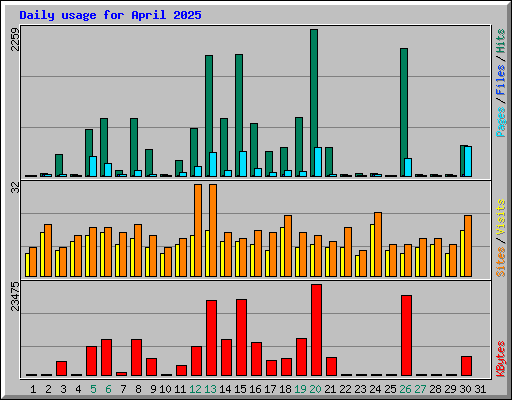Select the orange visits bar for day 24
This screenshot has height=400, width=512.
(378, 244)
